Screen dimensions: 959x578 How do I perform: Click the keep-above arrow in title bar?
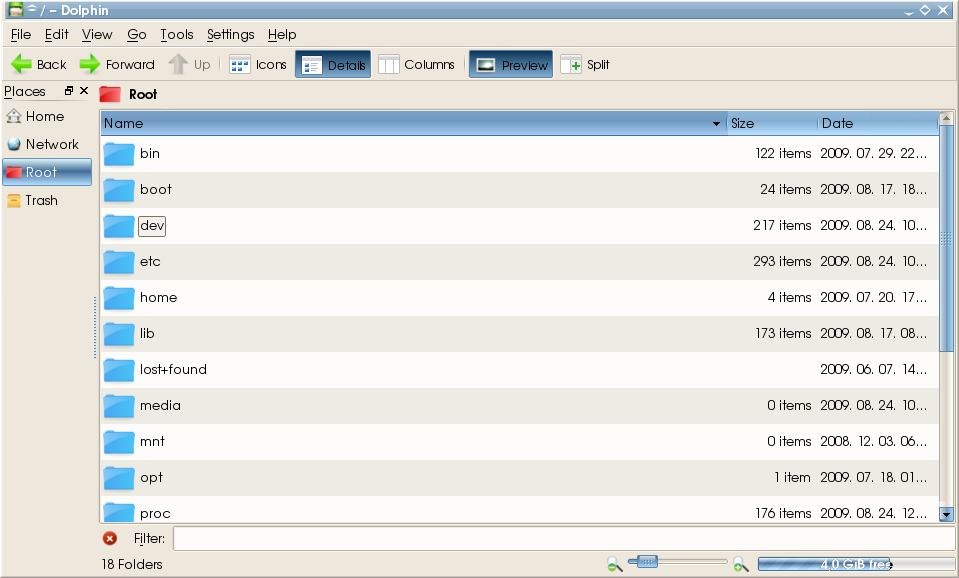[x=32, y=9]
